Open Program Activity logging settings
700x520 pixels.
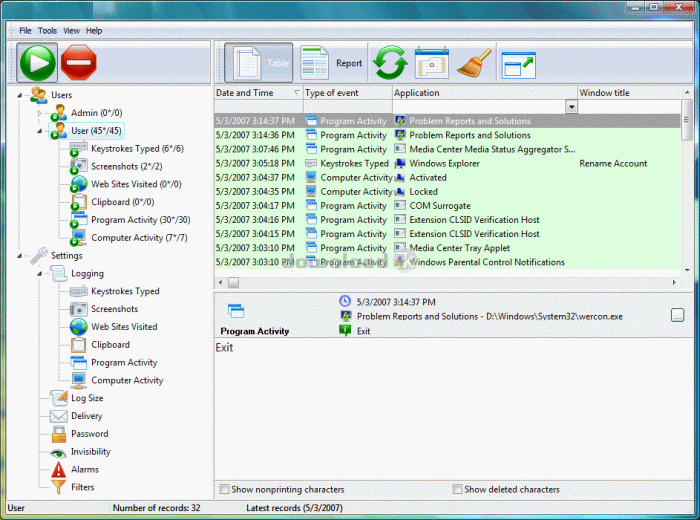click(124, 362)
